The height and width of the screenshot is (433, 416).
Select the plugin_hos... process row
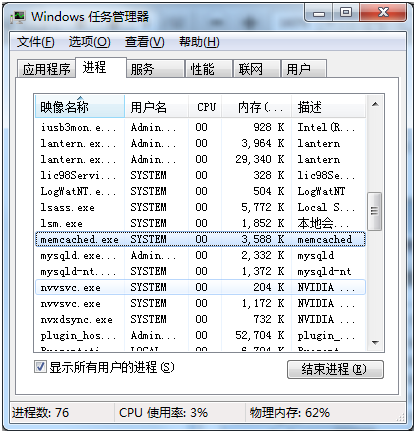pyautogui.click(x=200, y=335)
